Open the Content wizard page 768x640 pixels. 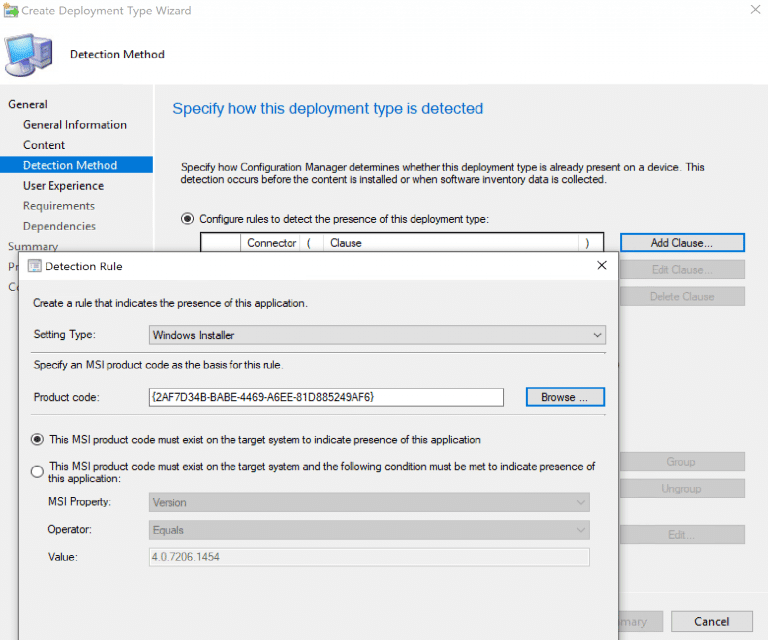pos(44,145)
